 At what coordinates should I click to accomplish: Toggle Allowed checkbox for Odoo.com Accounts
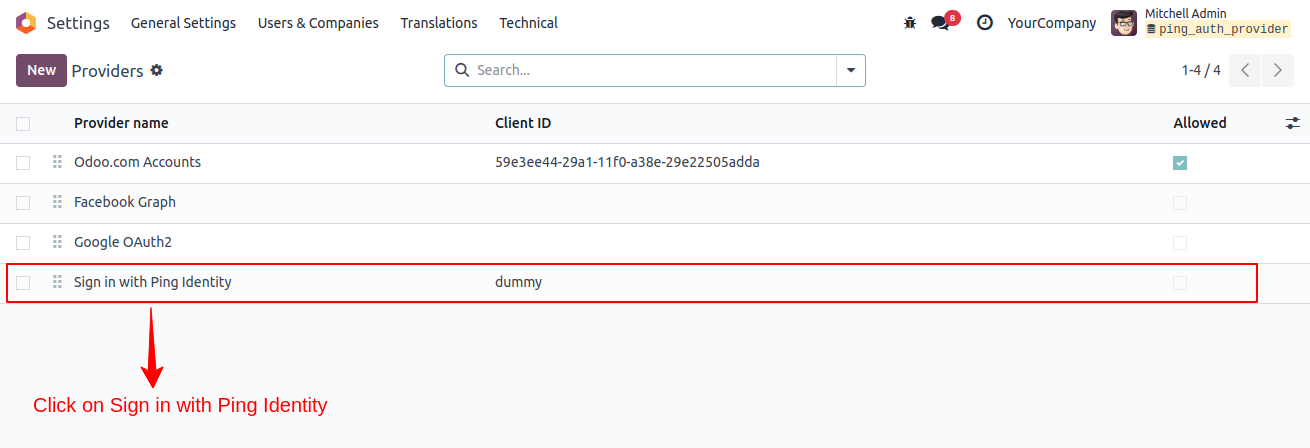pyautogui.click(x=1180, y=163)
